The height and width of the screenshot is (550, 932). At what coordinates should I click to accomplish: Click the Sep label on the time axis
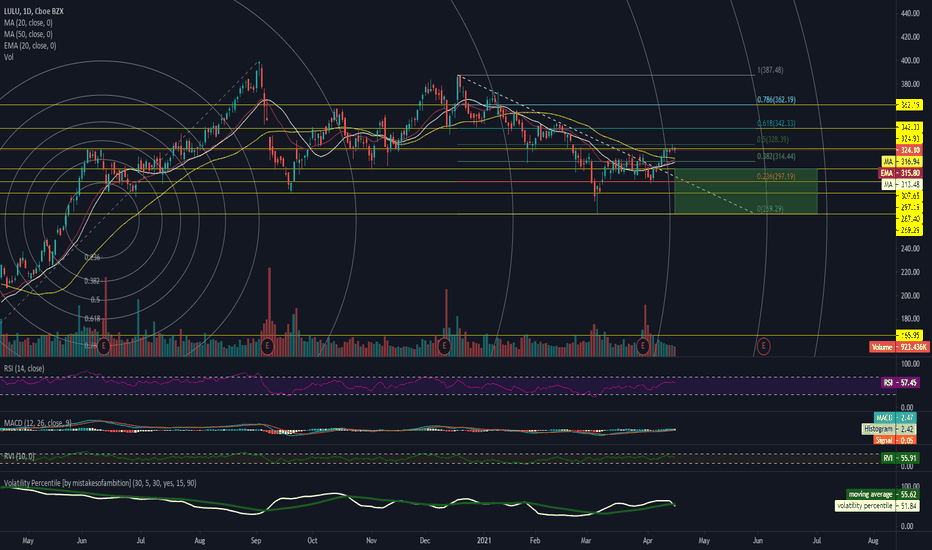(256, 541)
